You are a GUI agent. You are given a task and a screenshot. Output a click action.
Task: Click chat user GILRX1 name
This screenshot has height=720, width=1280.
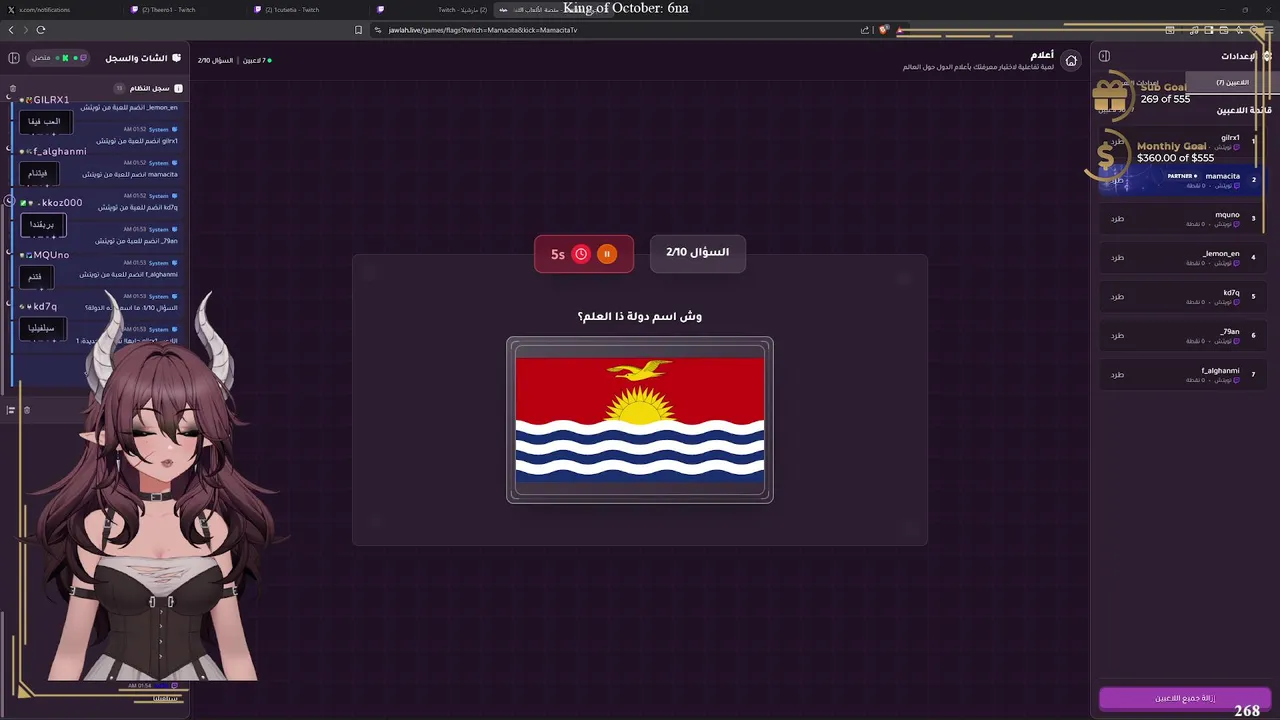coord(51,100)
